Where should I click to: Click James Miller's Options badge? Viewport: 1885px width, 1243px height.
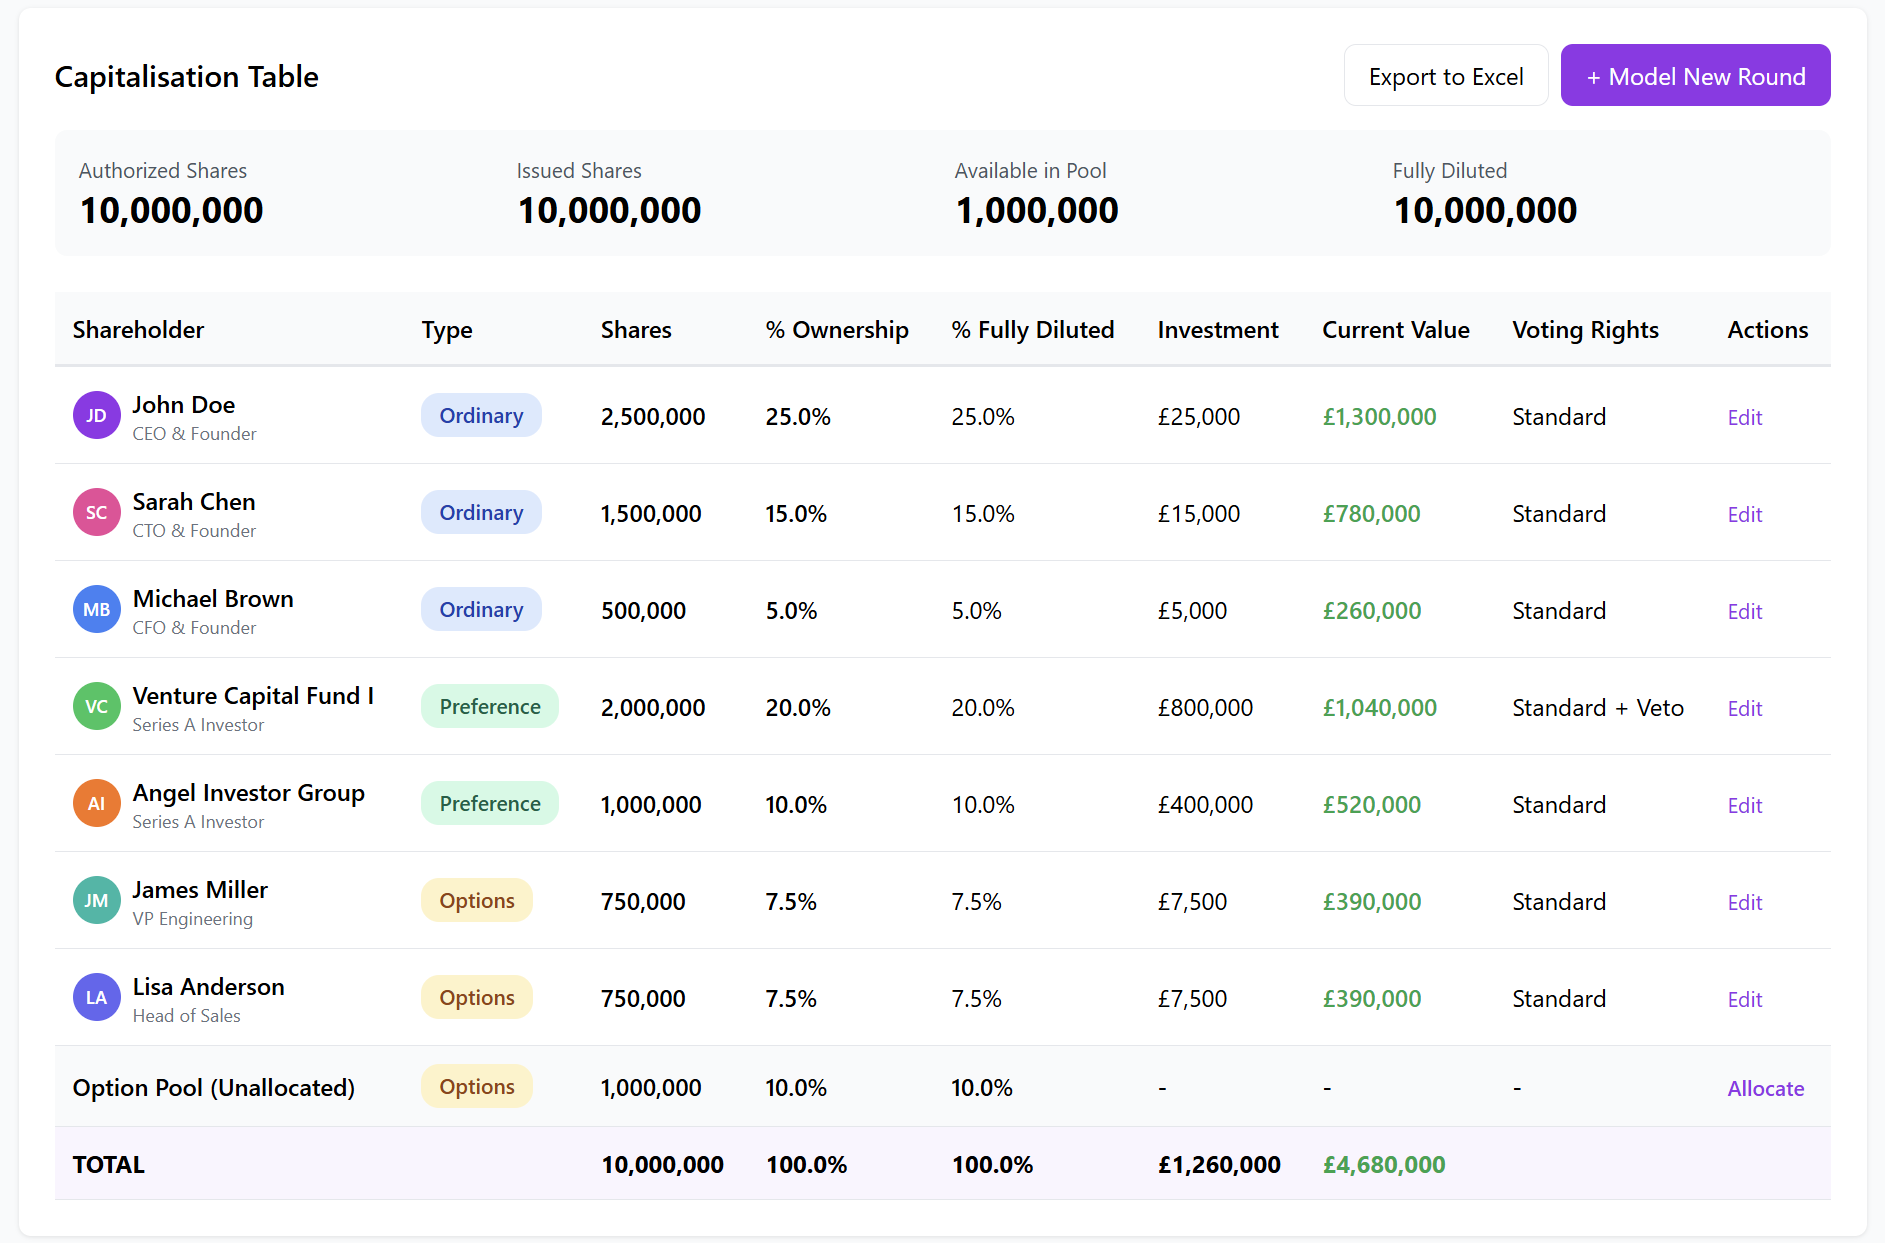point(477,901)
